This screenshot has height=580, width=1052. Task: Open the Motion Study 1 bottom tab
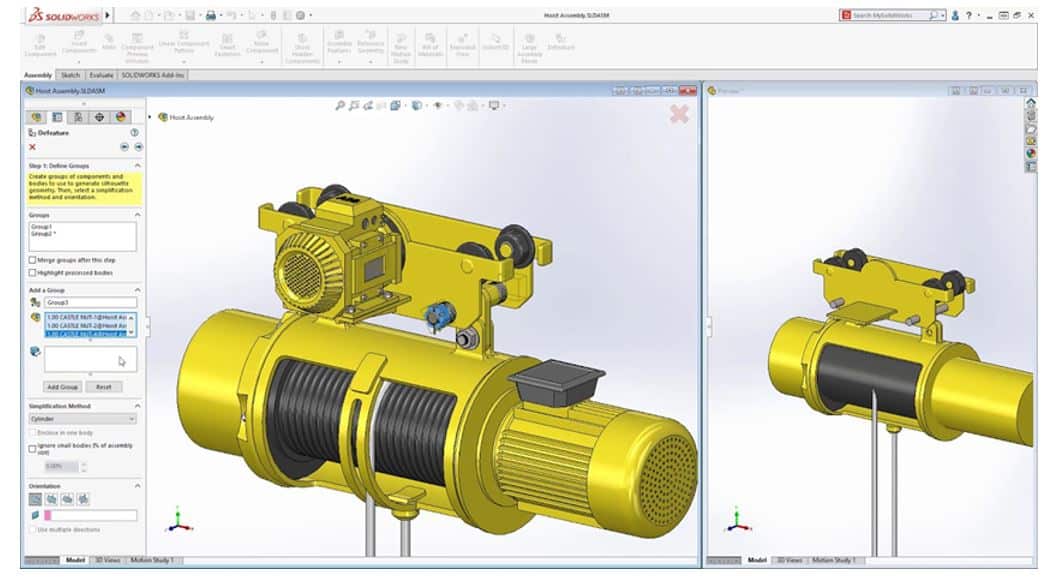(x=151, y=560)
